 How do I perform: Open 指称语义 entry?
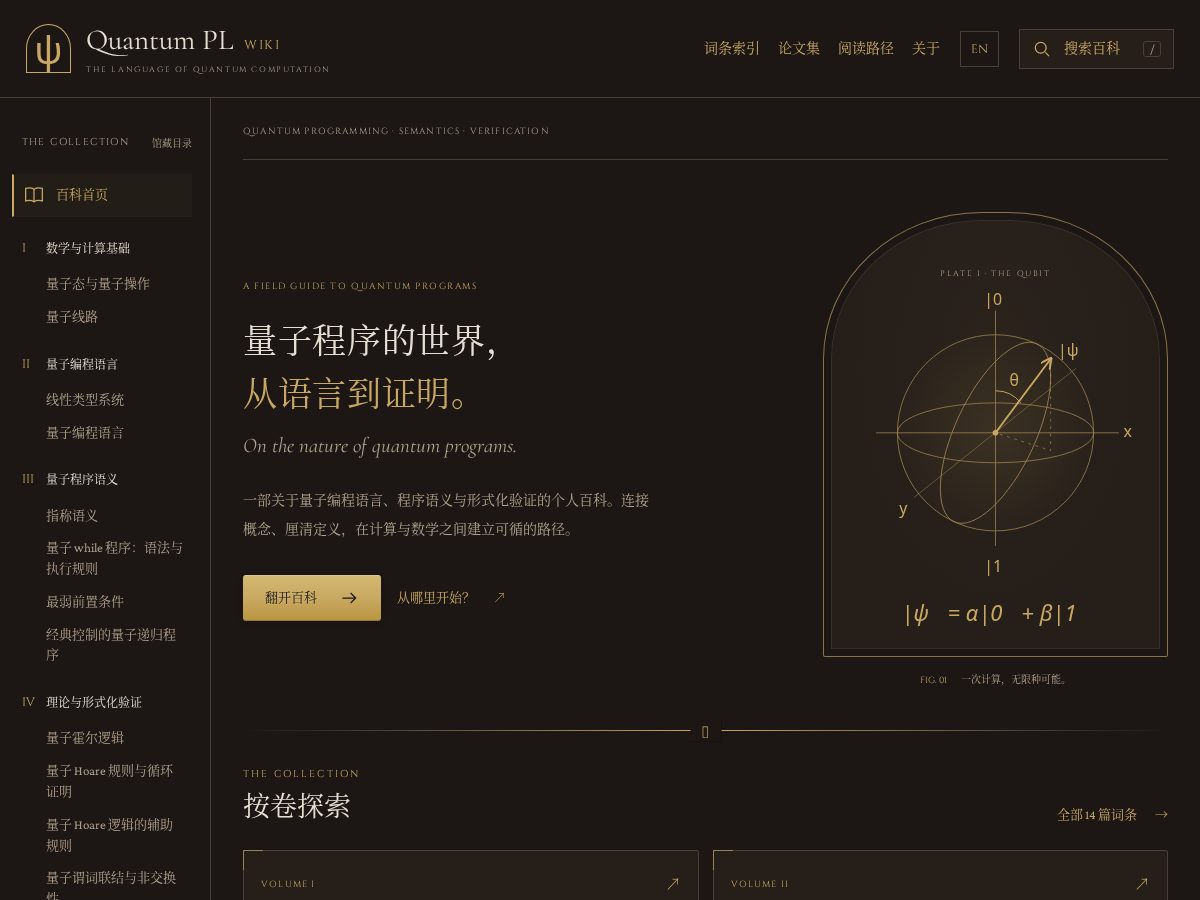tap(72, 516)
